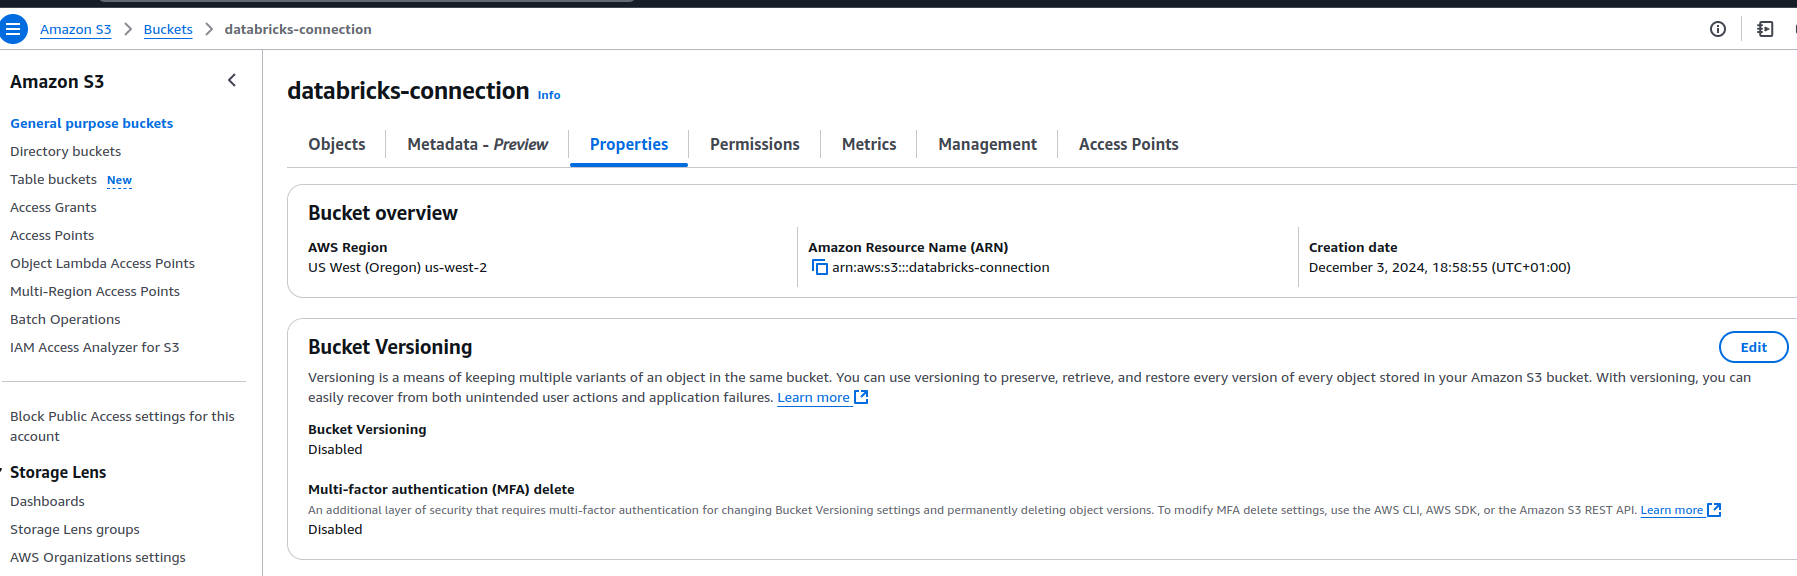The height and width of the screenshot is (576, 1797).
Task: Open Access Grants in sidebar
Action: [x=53, y=207]
